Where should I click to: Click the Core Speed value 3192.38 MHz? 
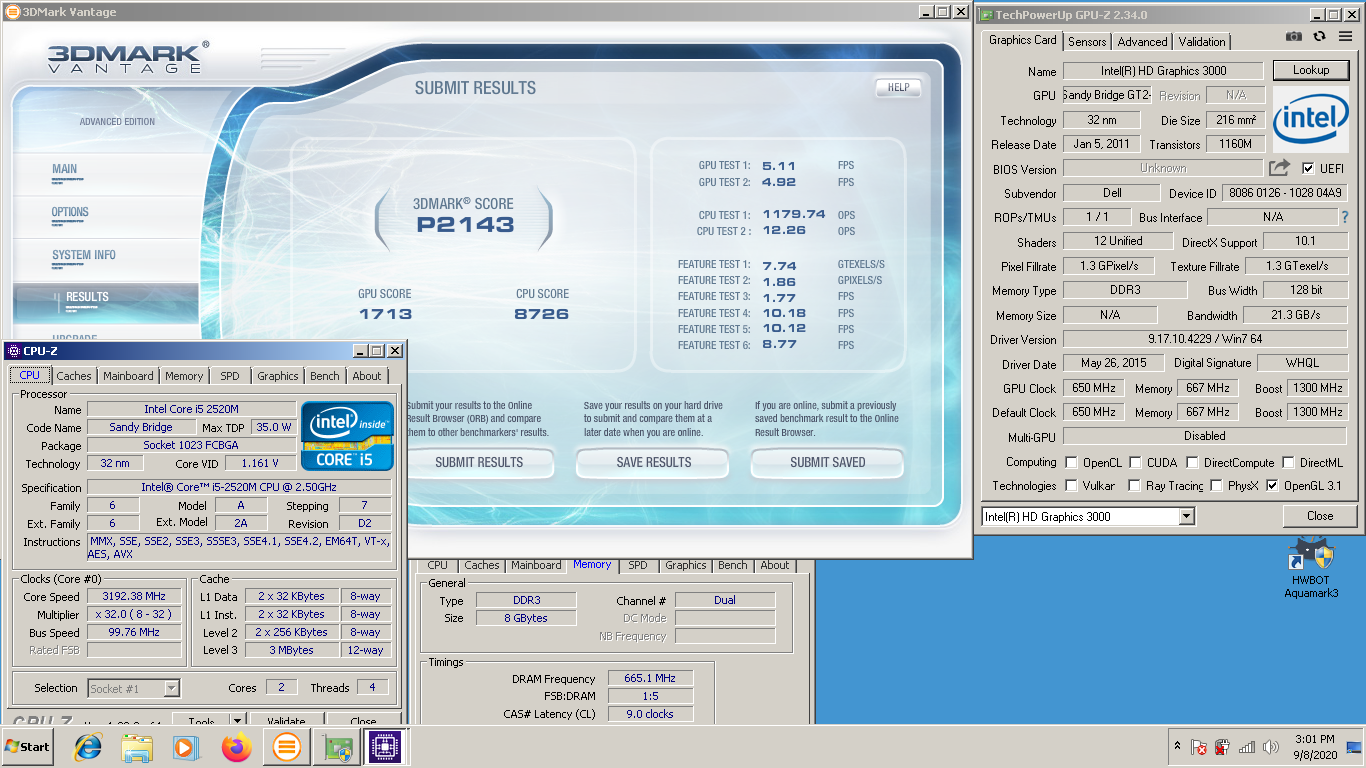(x=134, y=596)
